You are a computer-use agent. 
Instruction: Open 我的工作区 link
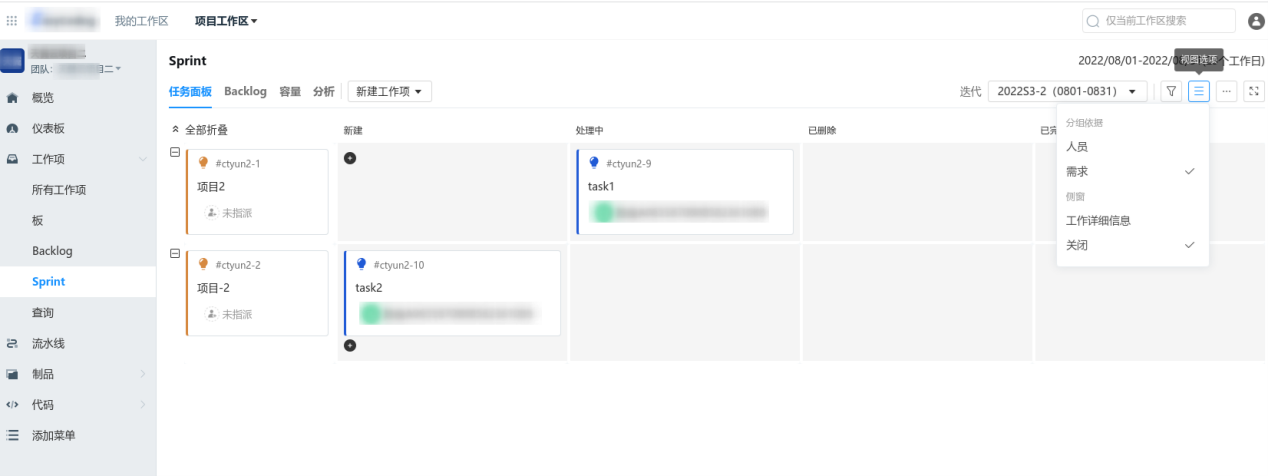(x=141, y=20)
